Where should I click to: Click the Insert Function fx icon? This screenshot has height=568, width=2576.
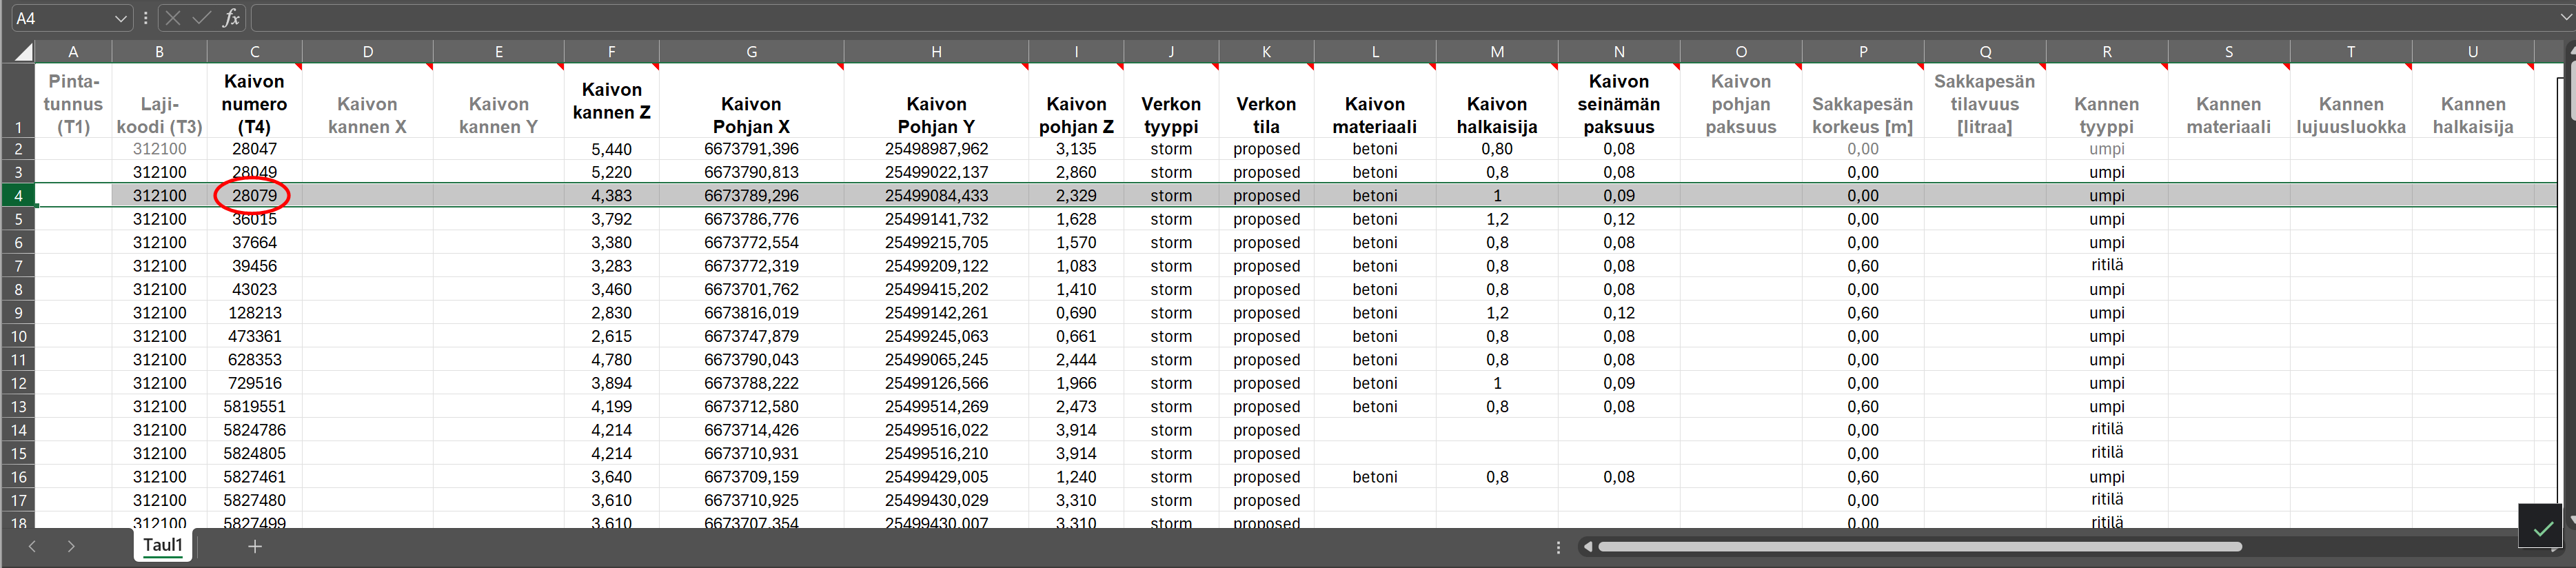(x=231, y=18)
